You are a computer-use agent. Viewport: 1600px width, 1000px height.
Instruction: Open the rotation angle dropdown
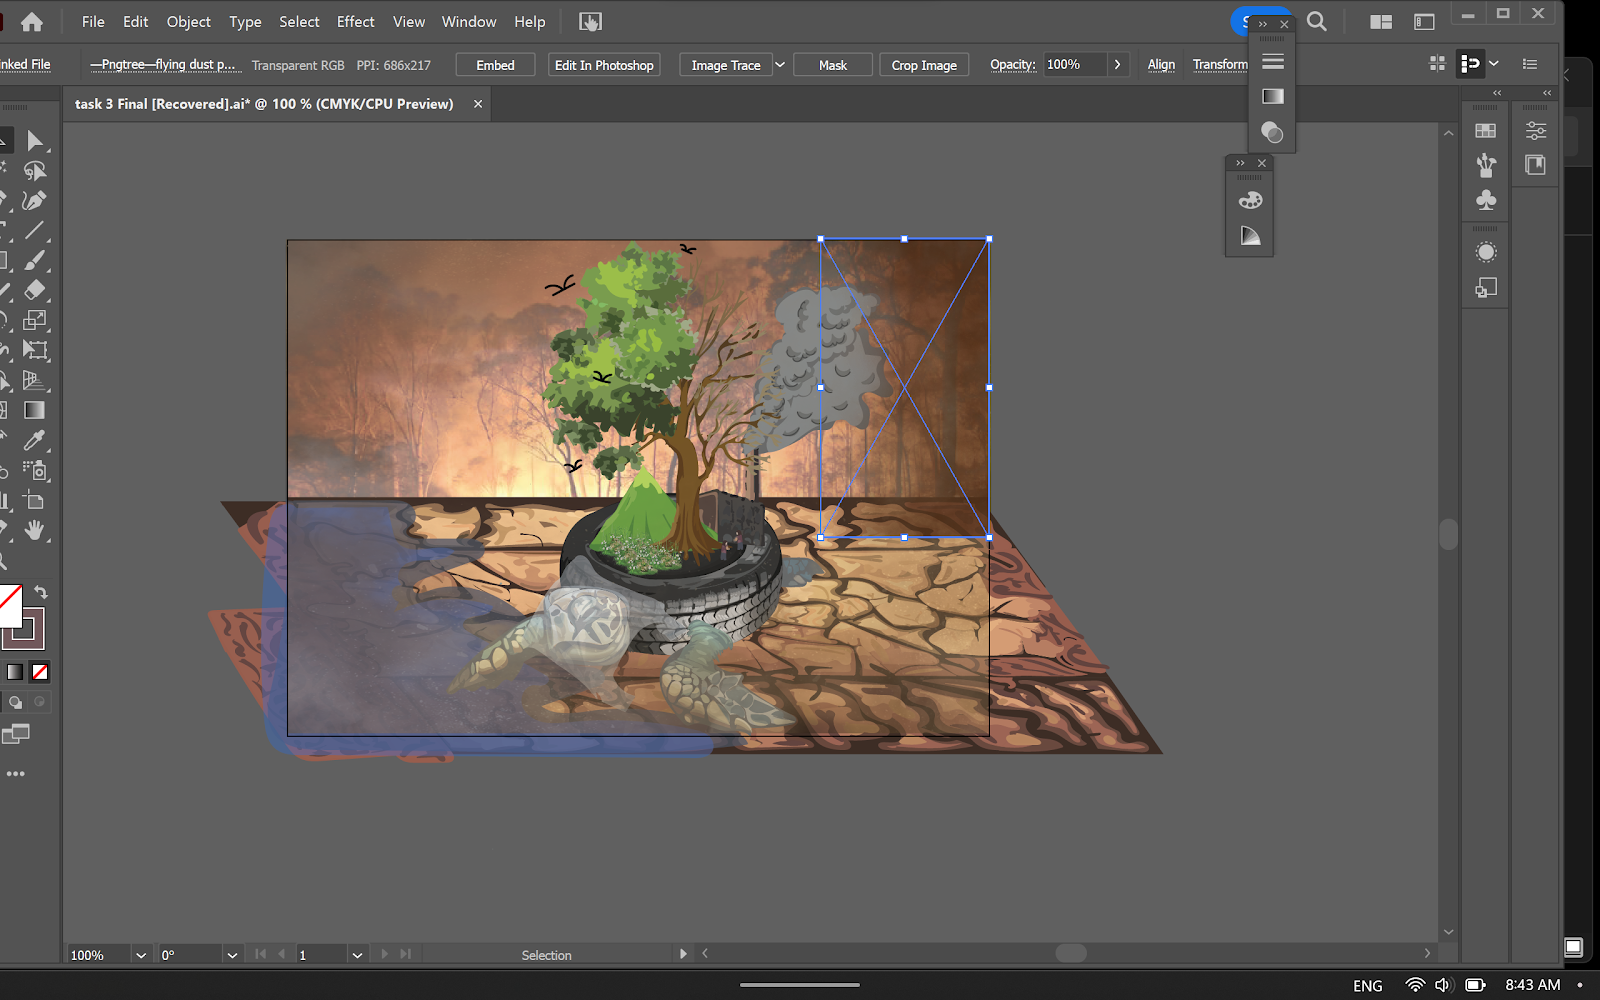pyautogui.click(x=232, y=955)
